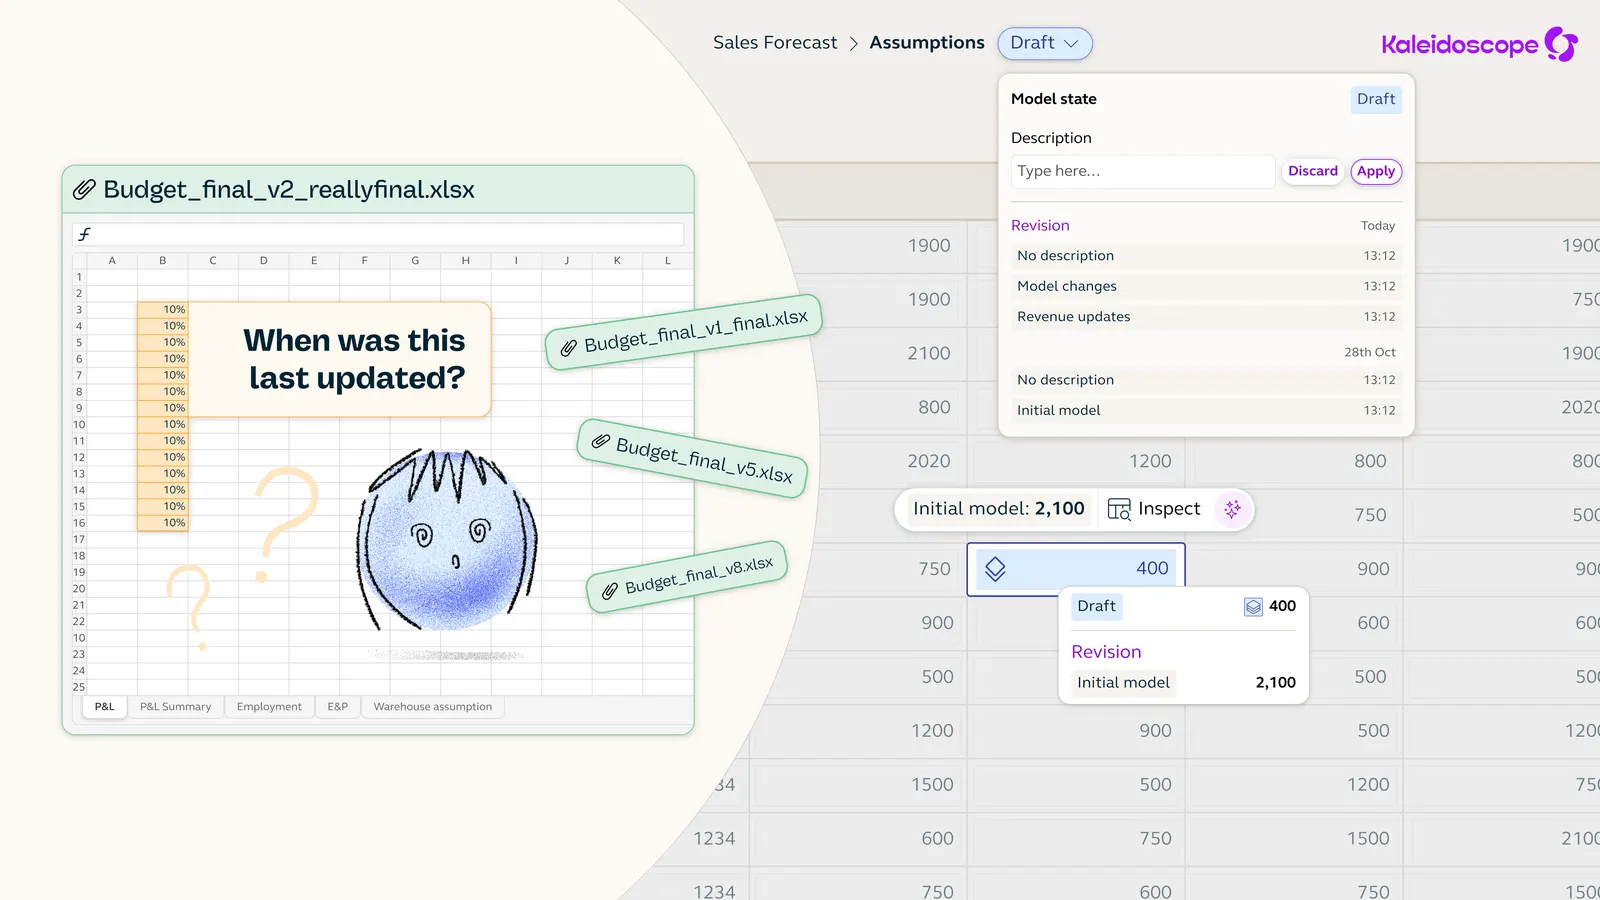Open the P&L Summary sheet tab
The width and height of the screenshot is (1600, 900).
(x=176, y=707)
